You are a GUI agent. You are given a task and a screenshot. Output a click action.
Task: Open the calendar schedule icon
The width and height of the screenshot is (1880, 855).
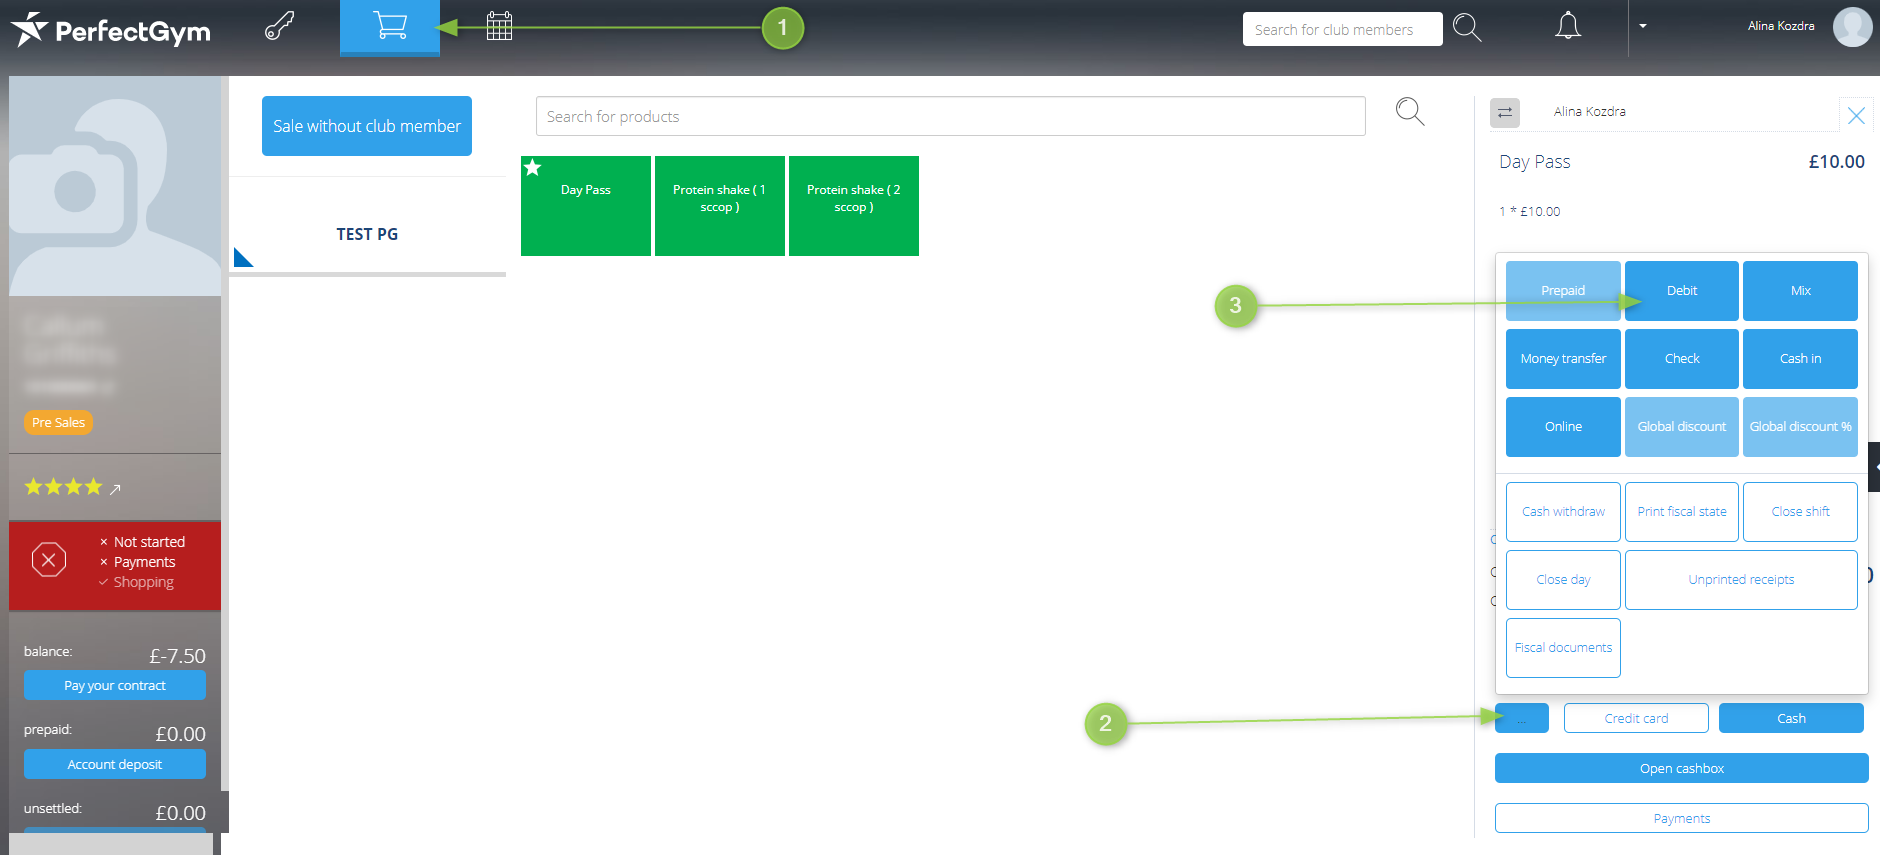pos(499,26)
